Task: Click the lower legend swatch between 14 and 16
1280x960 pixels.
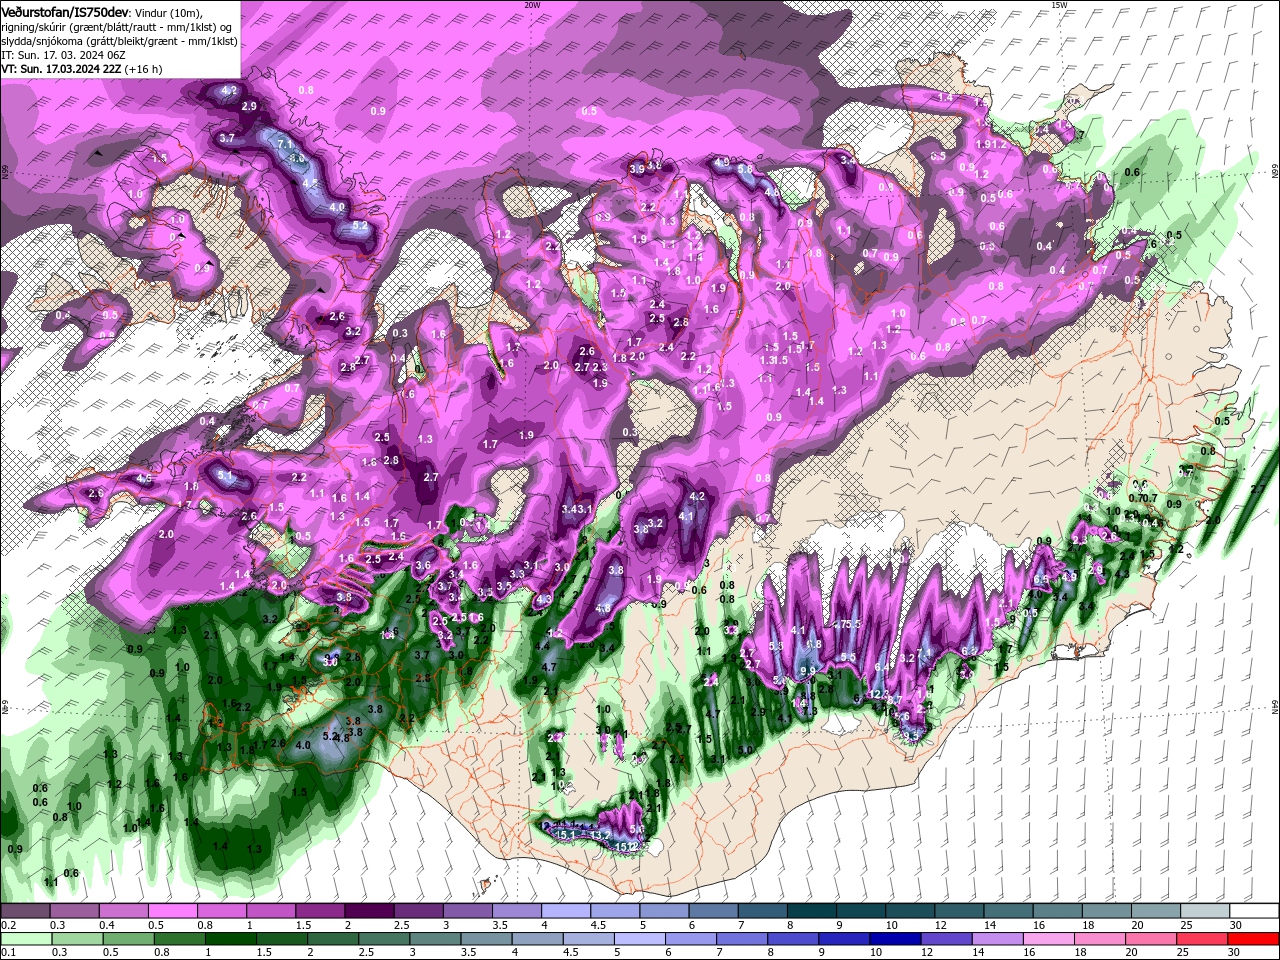Action: coord(998,939)
